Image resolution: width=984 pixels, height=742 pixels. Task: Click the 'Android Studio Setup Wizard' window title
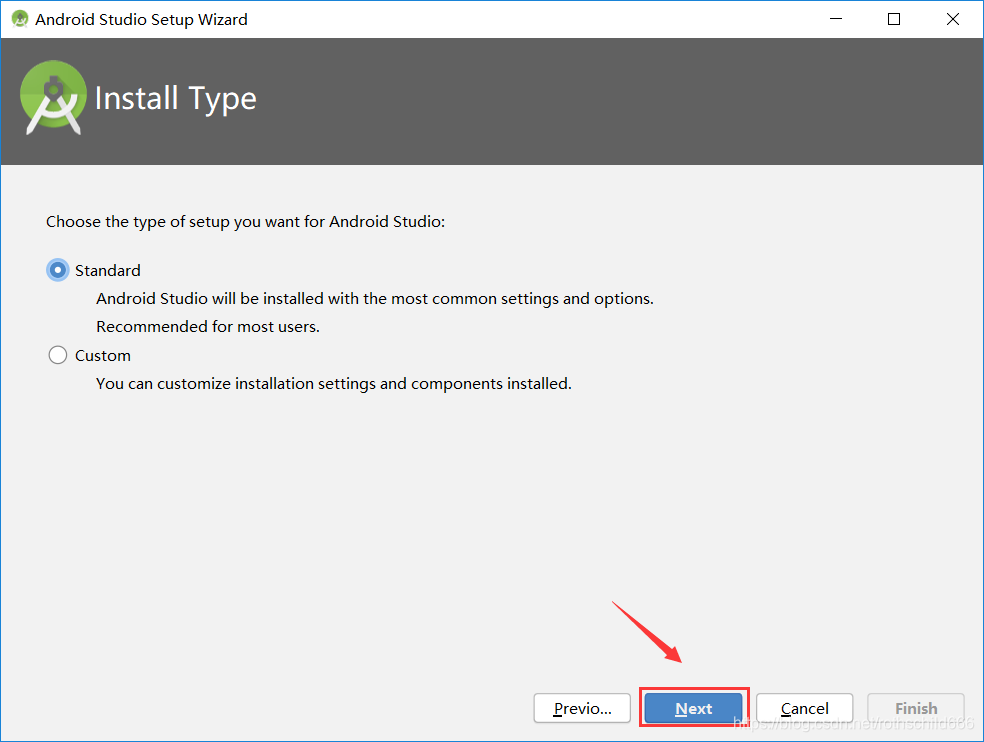click(x=141, y=19)
